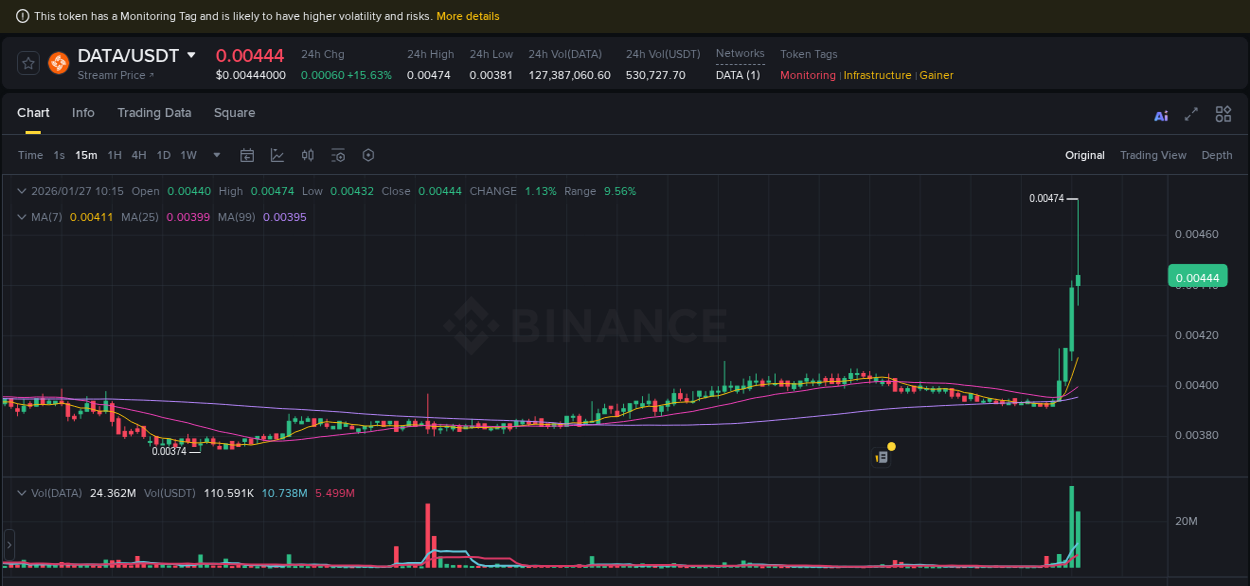Launch the Binance Ai assistant icon
This screenshot has width=1250, height=586.
pyautogui.click(x=1160, y=115)
